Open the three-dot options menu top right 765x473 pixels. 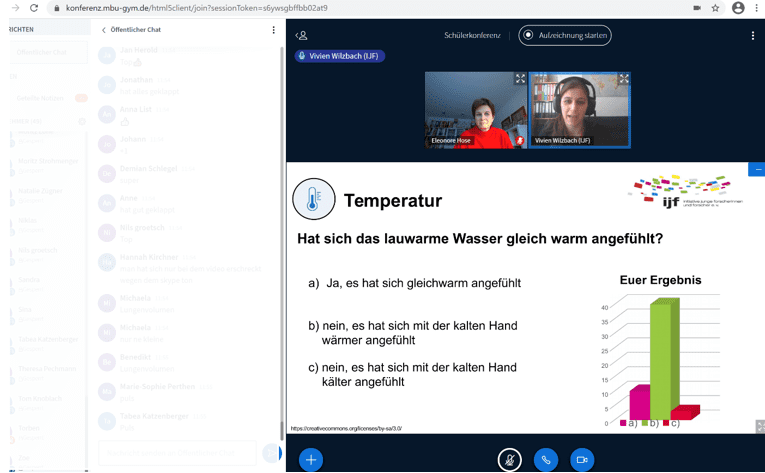(x=753, y=35)
